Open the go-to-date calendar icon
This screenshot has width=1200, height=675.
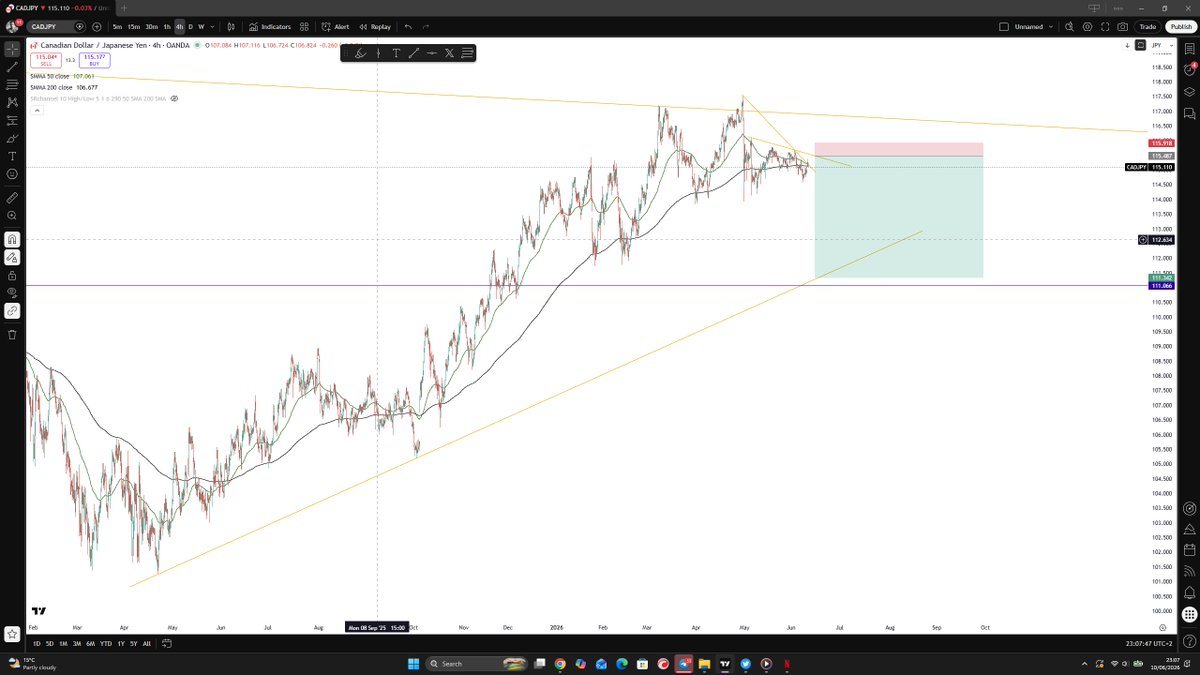[x=167, y=644]
